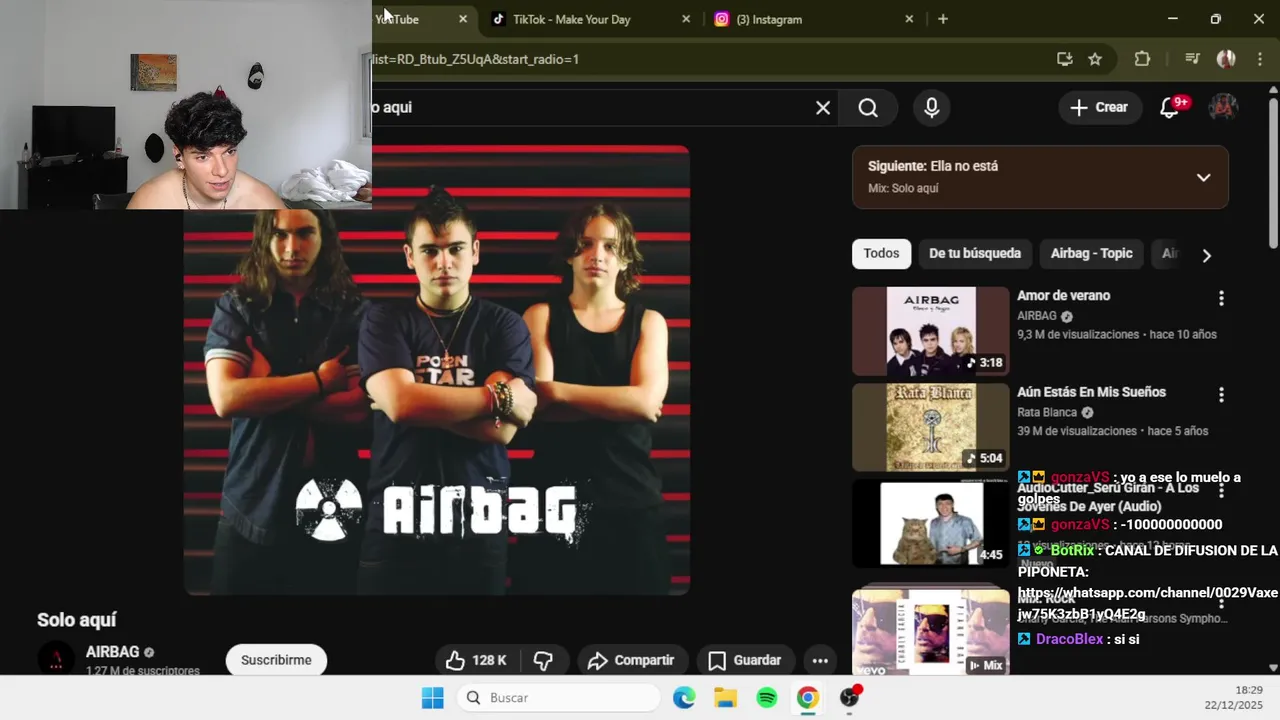This screenshot has height=720, width=1280.
Task: Close the TikTok tab
Action: click(686, 19)
